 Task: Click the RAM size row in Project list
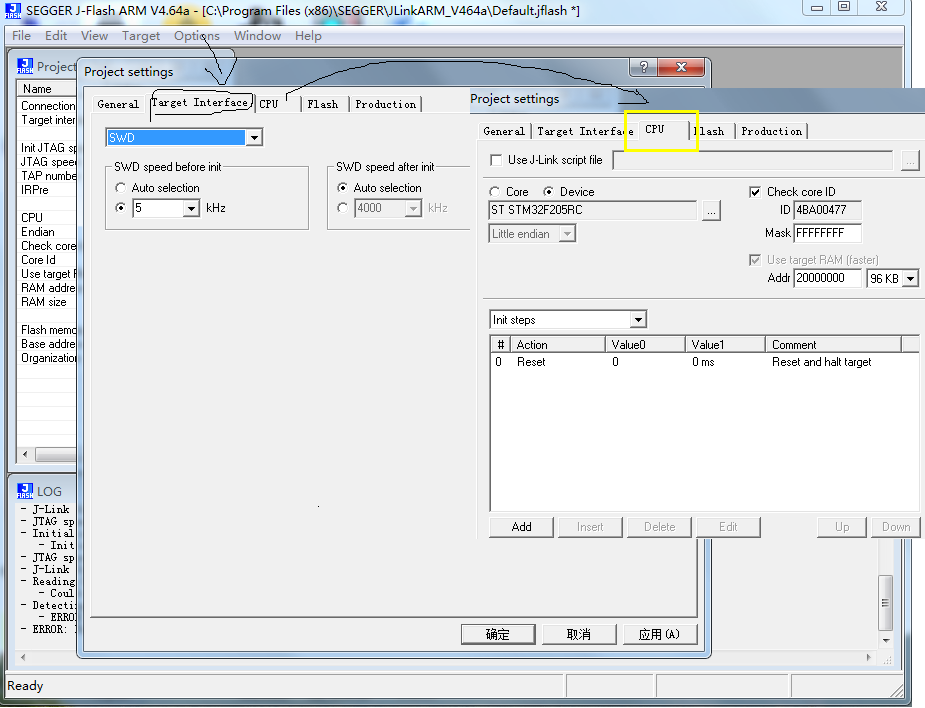click(x=47, y=301)
